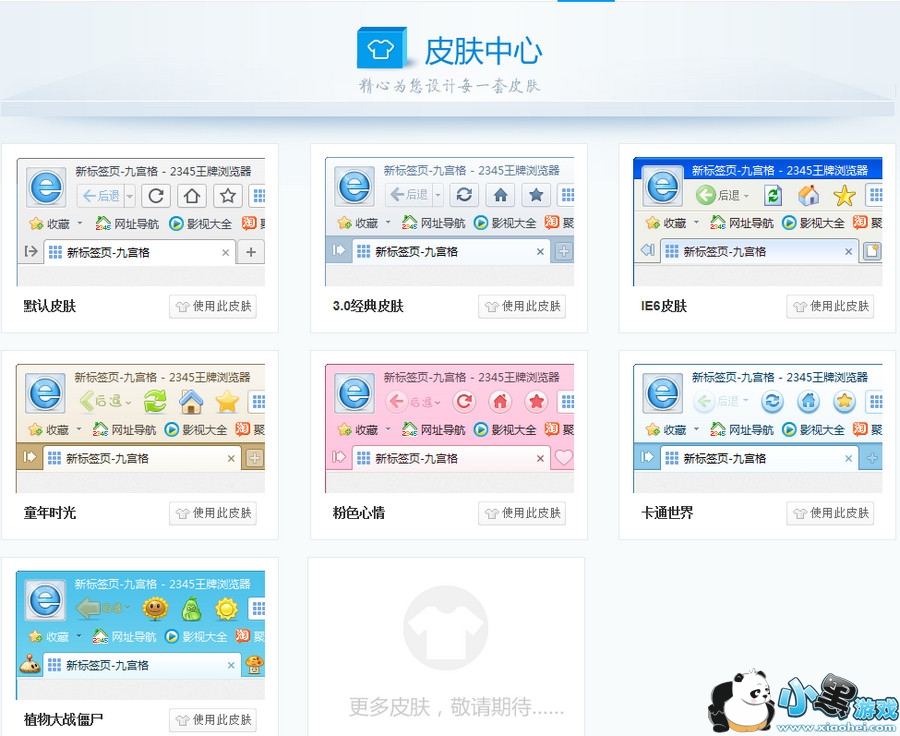
Task: Click the sunflower icon in 植物大战僵尸 preview
Action: coord(155,609)
